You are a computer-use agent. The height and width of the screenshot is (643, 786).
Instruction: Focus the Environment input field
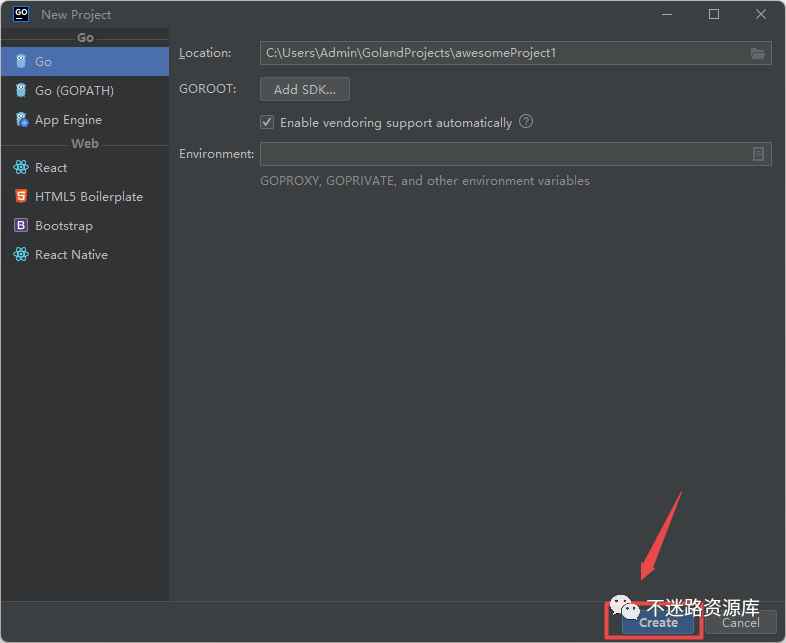pyautogui.click(x=515, y=154)
